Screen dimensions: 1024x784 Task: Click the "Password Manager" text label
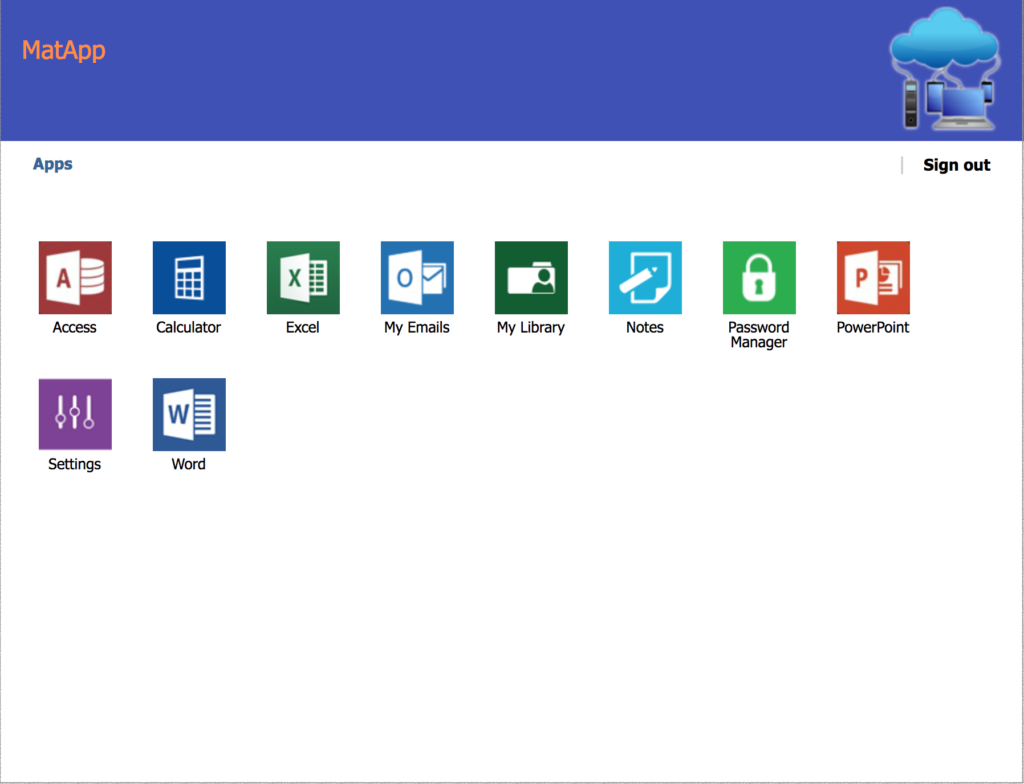click(759, 335)
